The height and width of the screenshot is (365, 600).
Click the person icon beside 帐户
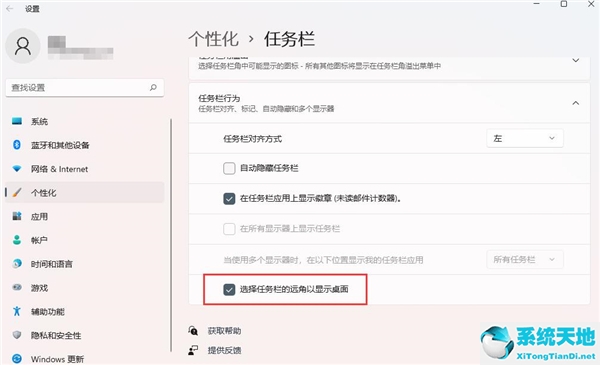point(17,240)
